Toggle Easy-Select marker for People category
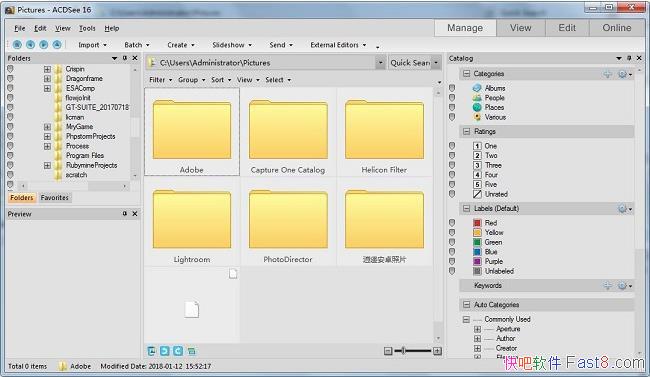 tap(452, 97)
